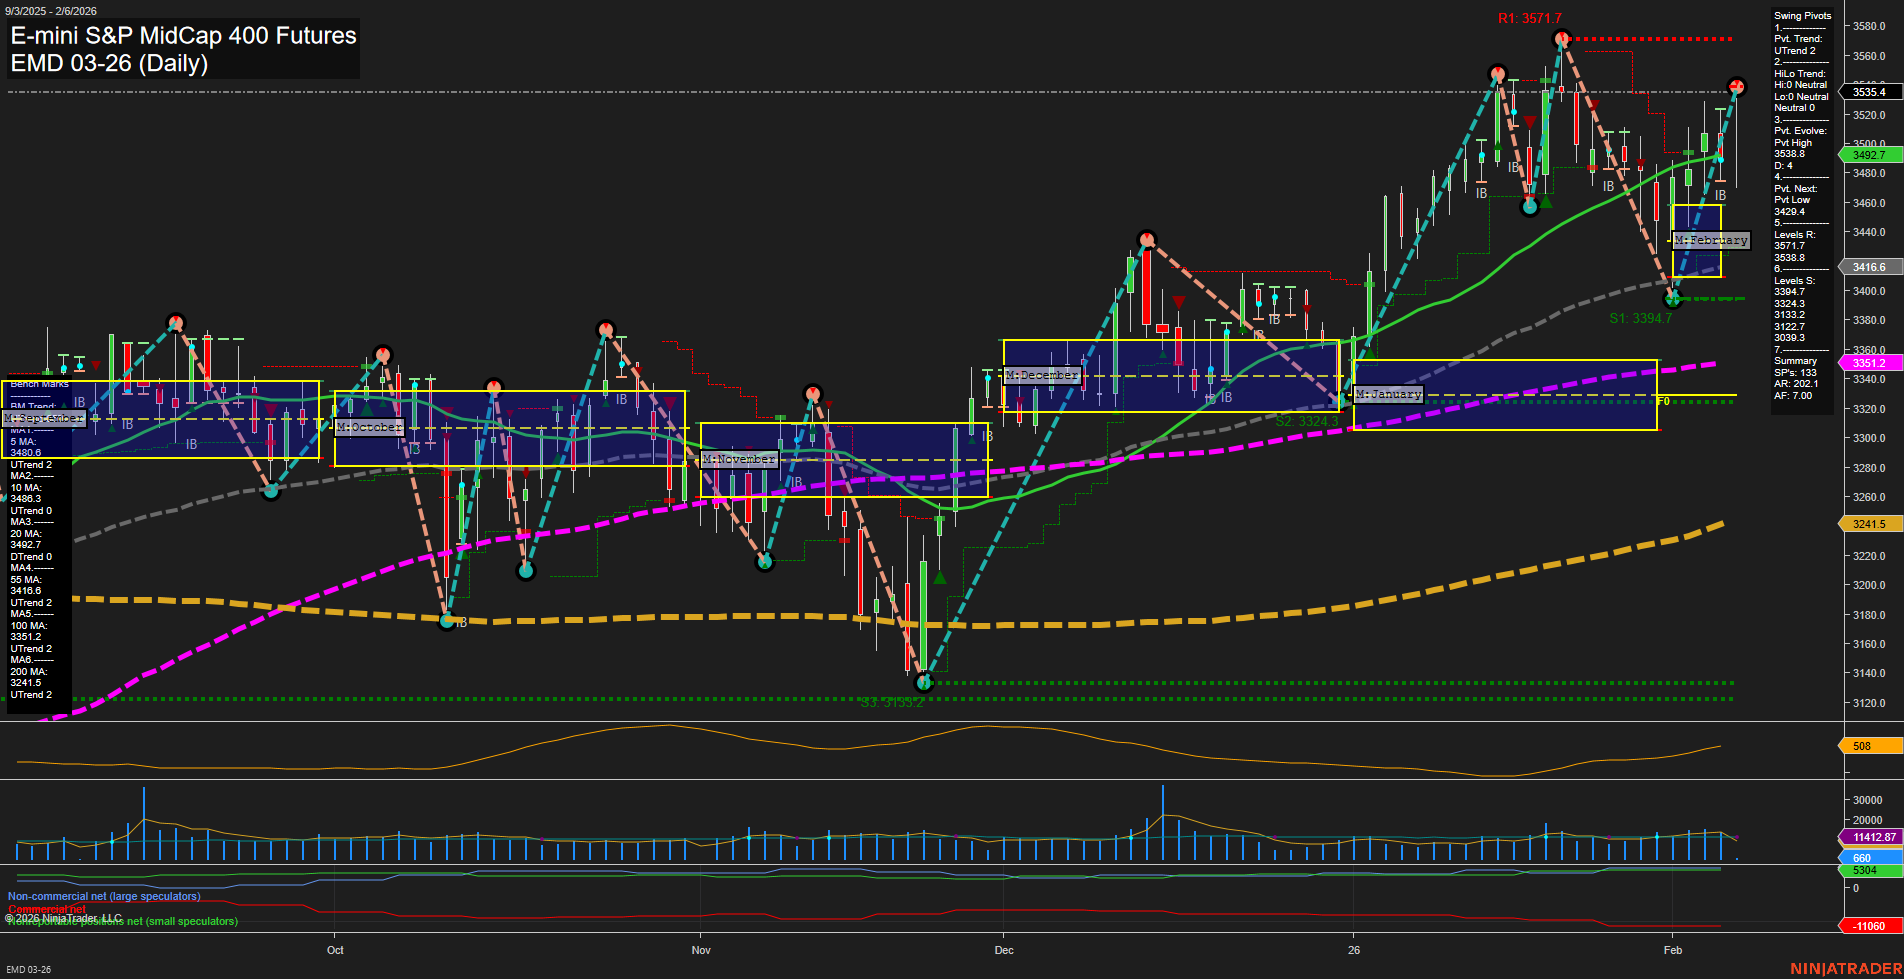Toggle the Commercial net legend label
Viewport: 1904px width, 979px height.
click(x=46, y=909)
